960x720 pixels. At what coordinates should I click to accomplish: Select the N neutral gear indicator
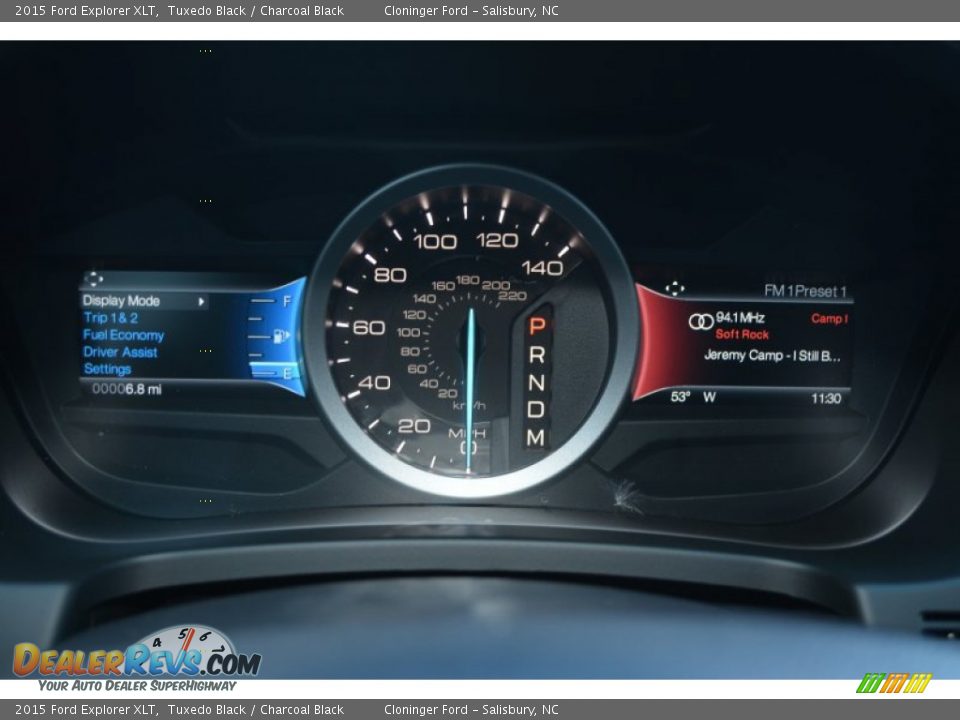click(x=537, y=382)
